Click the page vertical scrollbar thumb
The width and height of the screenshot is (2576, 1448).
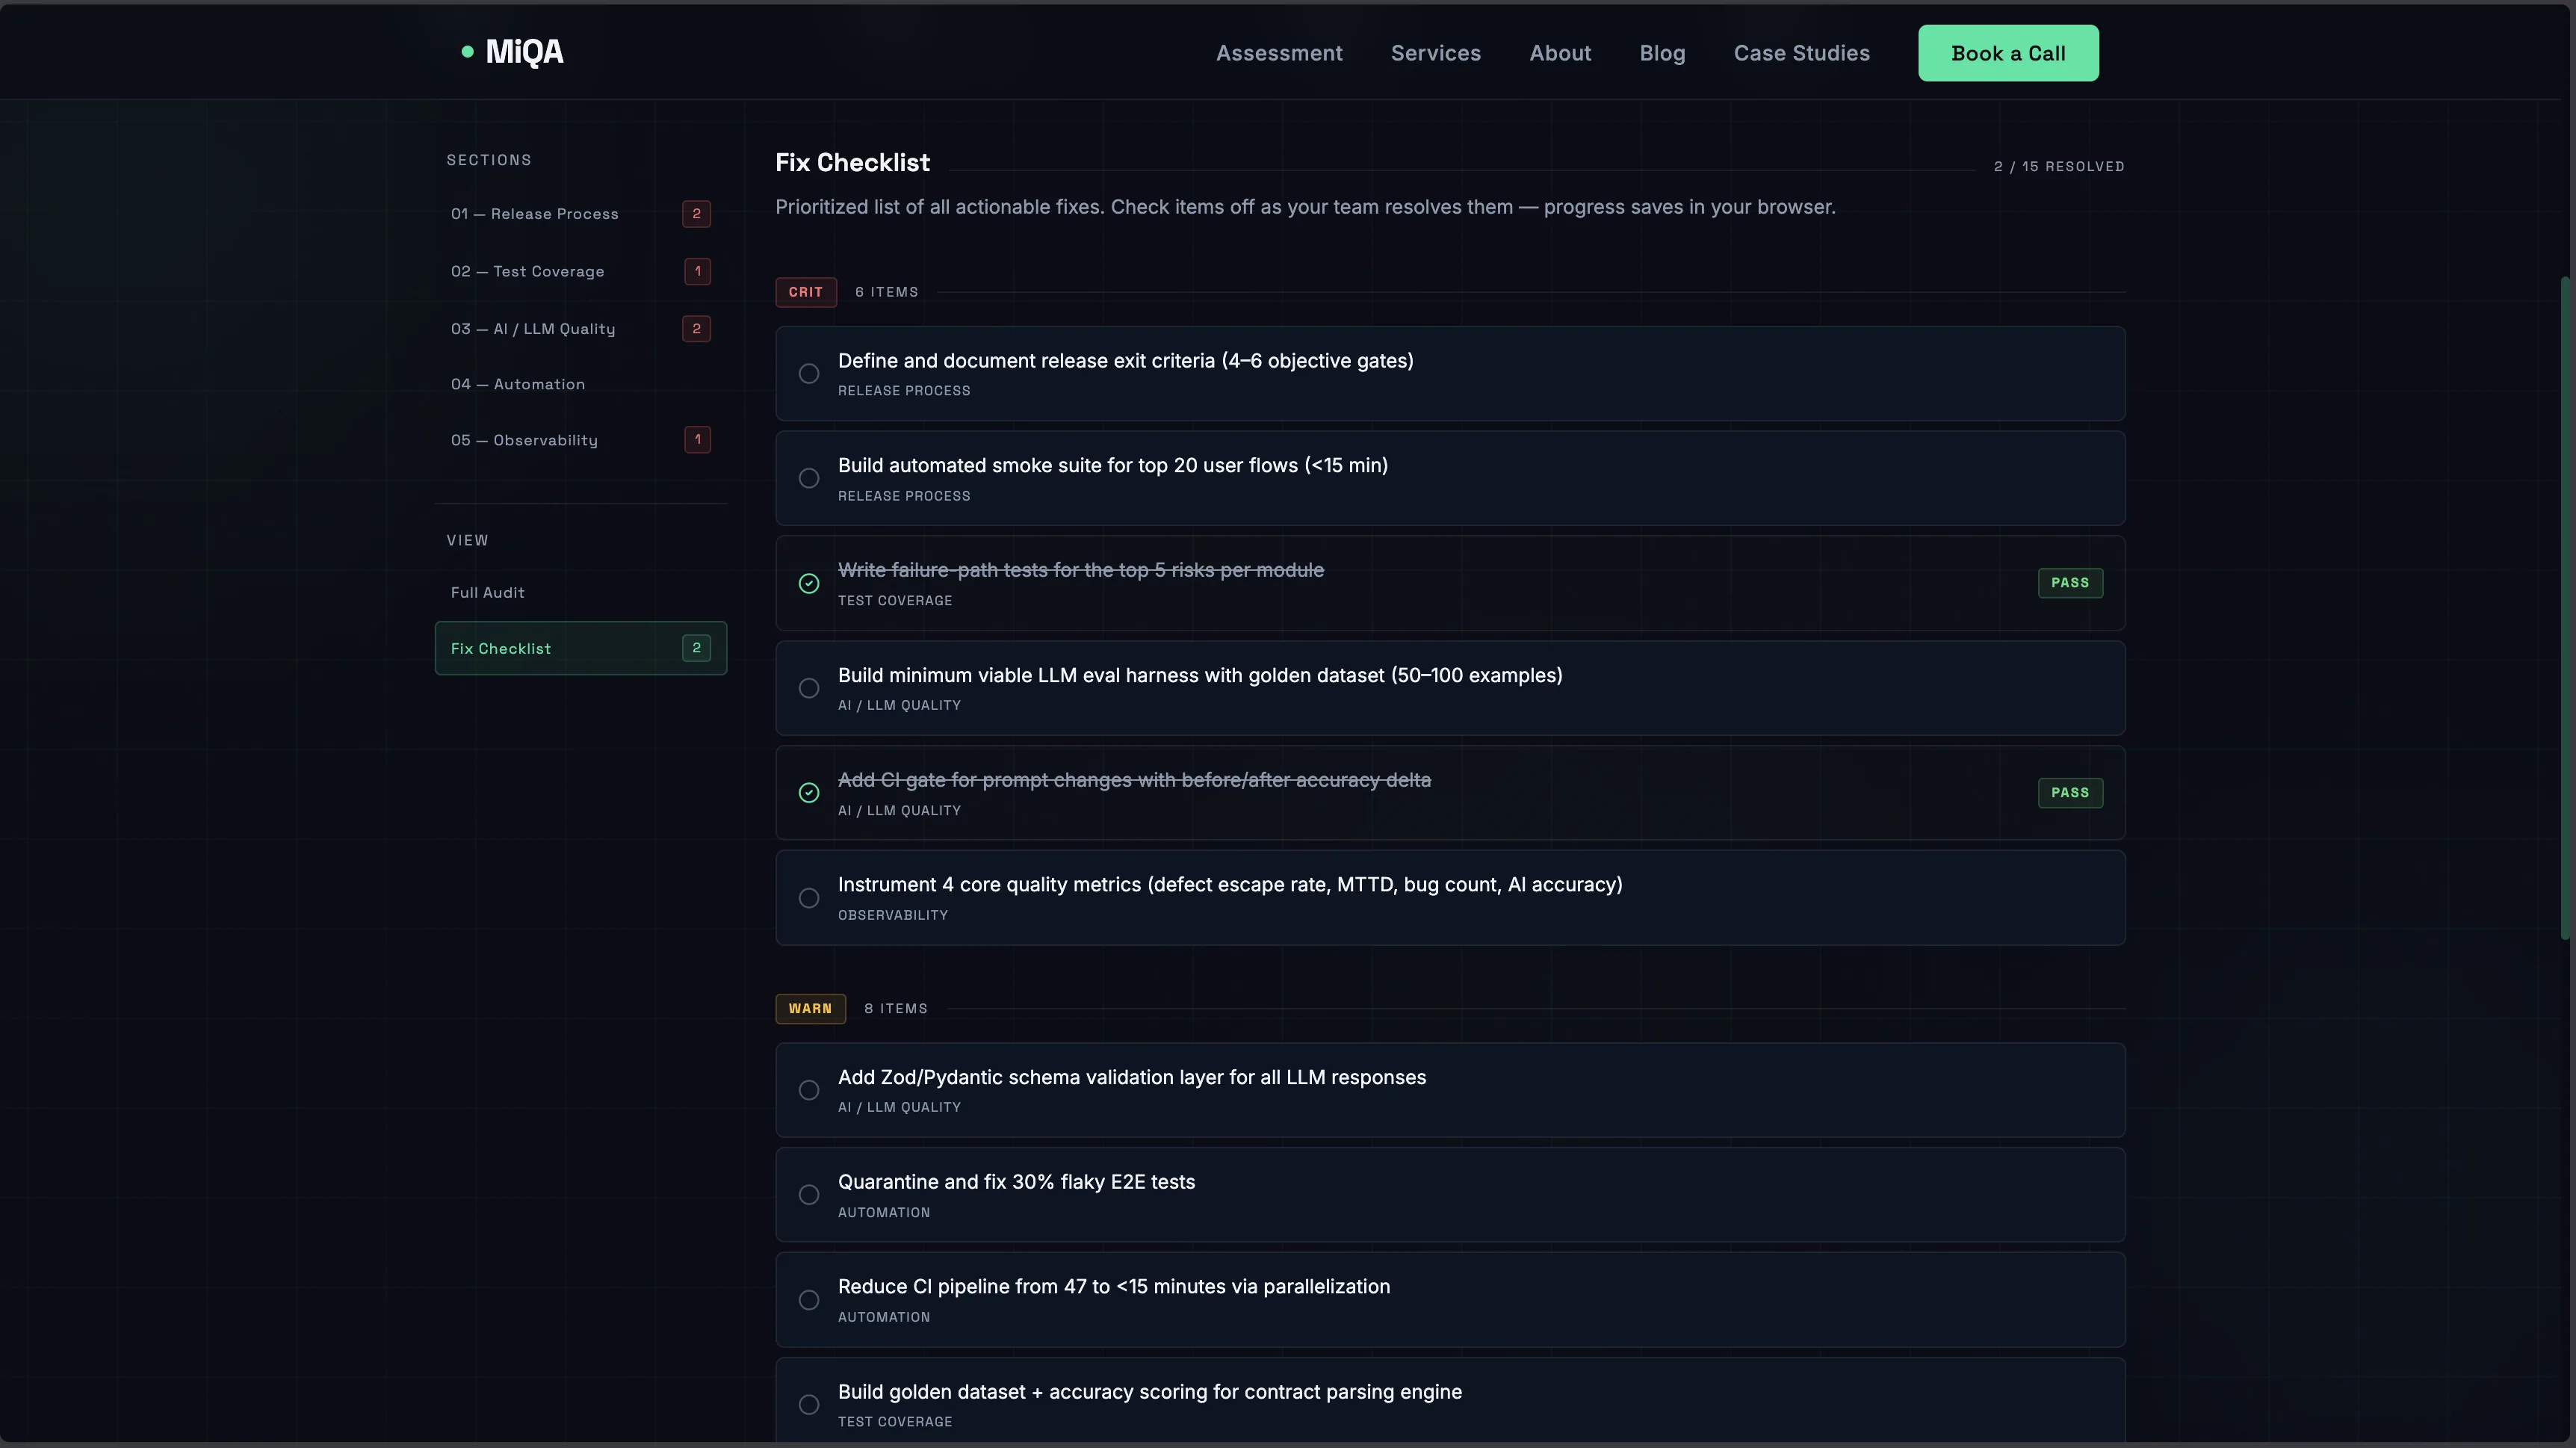[2566, 607]
